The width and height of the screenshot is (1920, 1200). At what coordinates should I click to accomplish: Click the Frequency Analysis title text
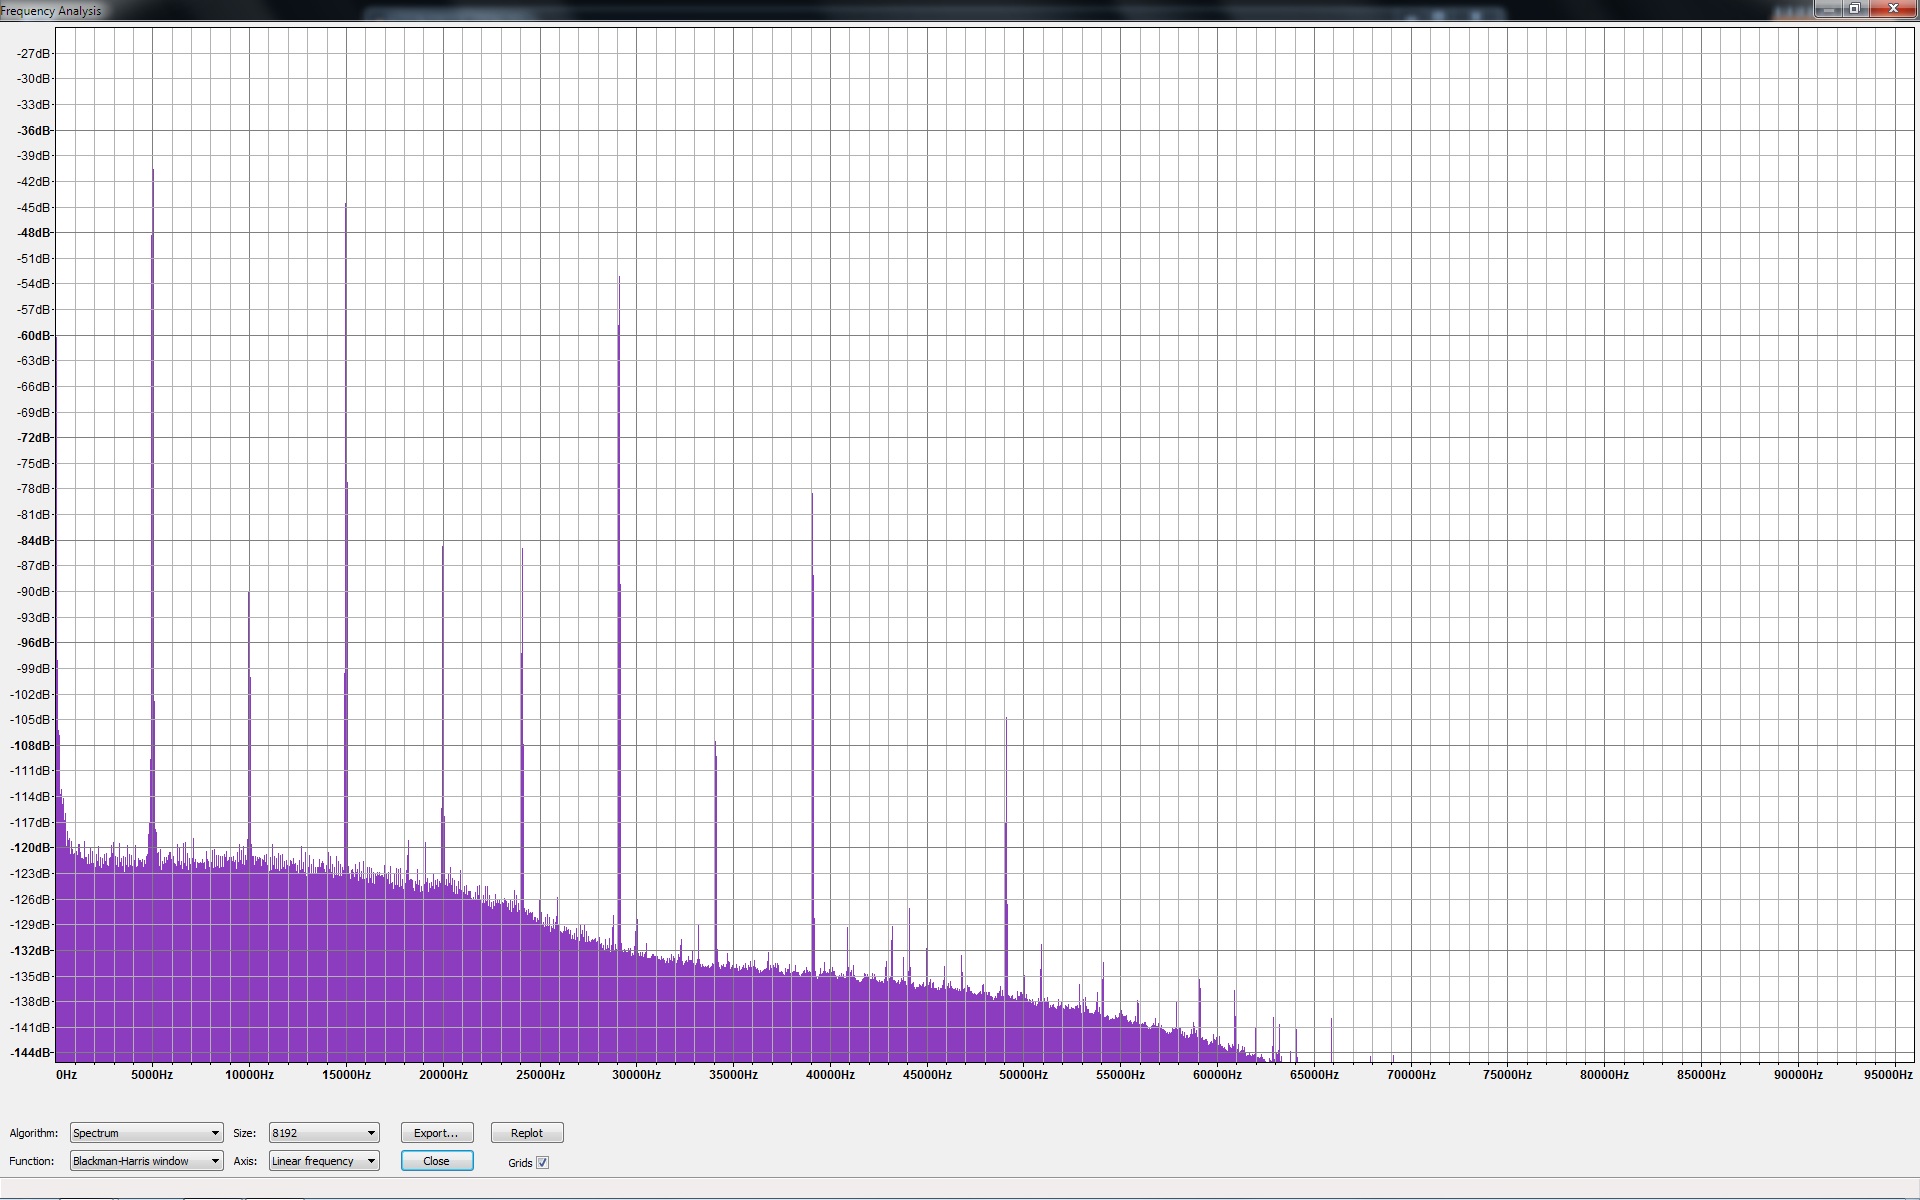(51, 11)
